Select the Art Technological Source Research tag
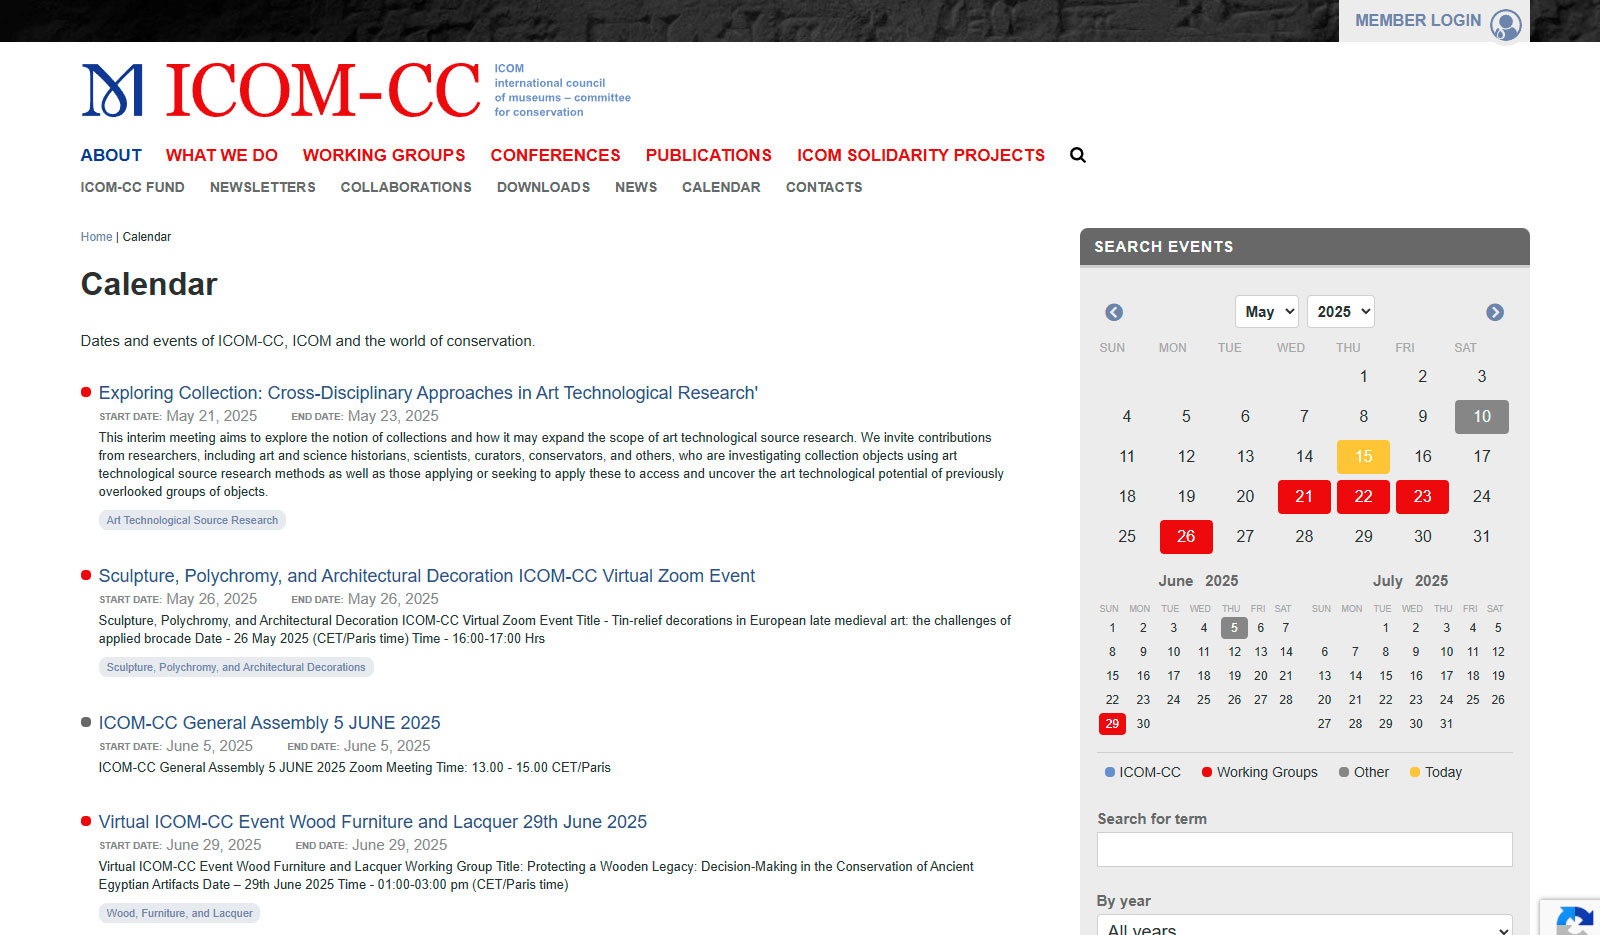This screenshot has height=935, width=1600. click(x=192, y=520)
